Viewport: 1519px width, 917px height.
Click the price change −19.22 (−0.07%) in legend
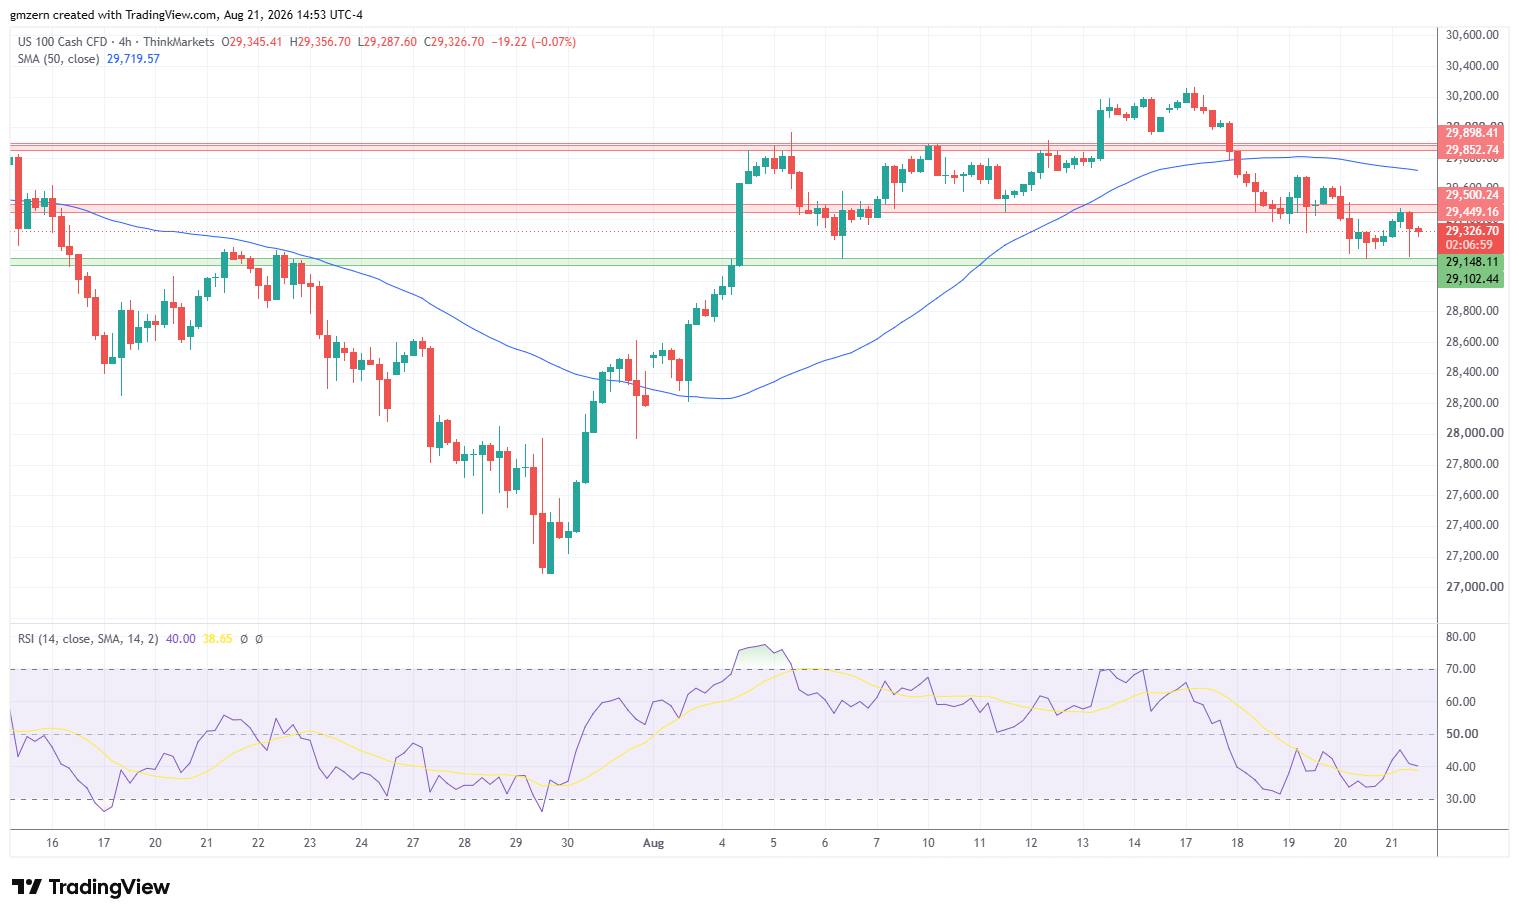tap(533, 42)
